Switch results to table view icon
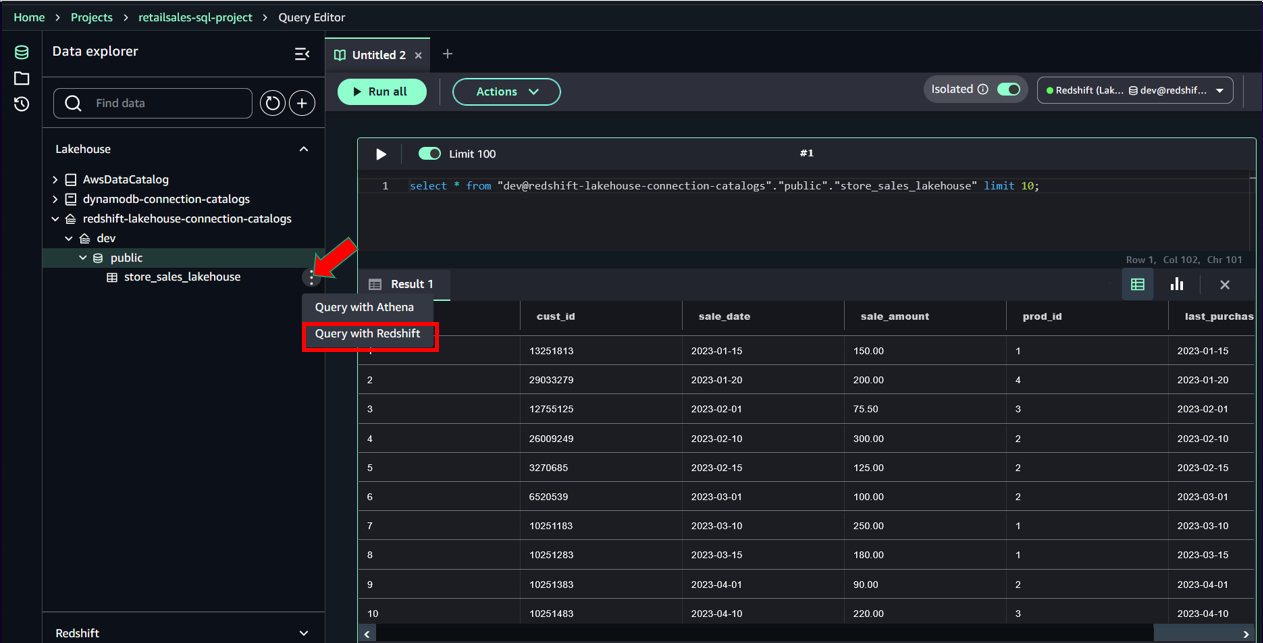The width and height of the screenshot is (1263, 643). point(1138,285)
